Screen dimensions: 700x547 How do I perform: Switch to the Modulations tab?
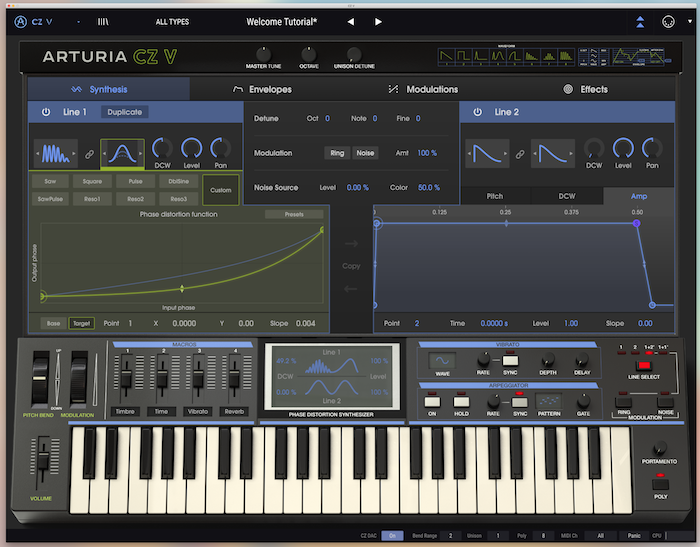(x=423, y=89)
